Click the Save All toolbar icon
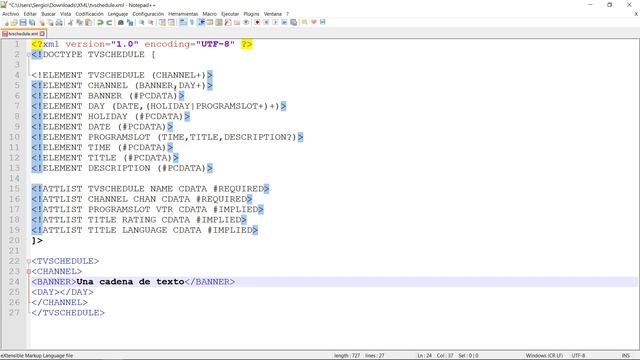This screenshot has width=640, height=360. tap(32, 22)
